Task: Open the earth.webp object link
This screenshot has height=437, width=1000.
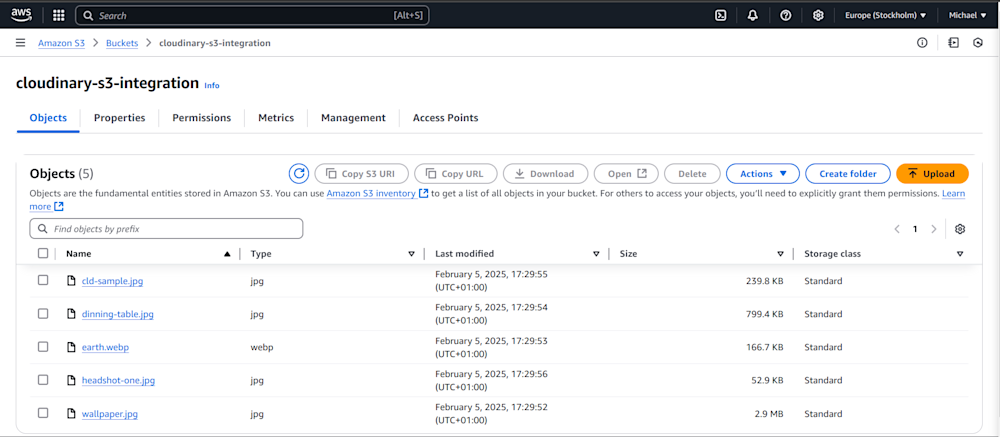Action: coord(106,347)
